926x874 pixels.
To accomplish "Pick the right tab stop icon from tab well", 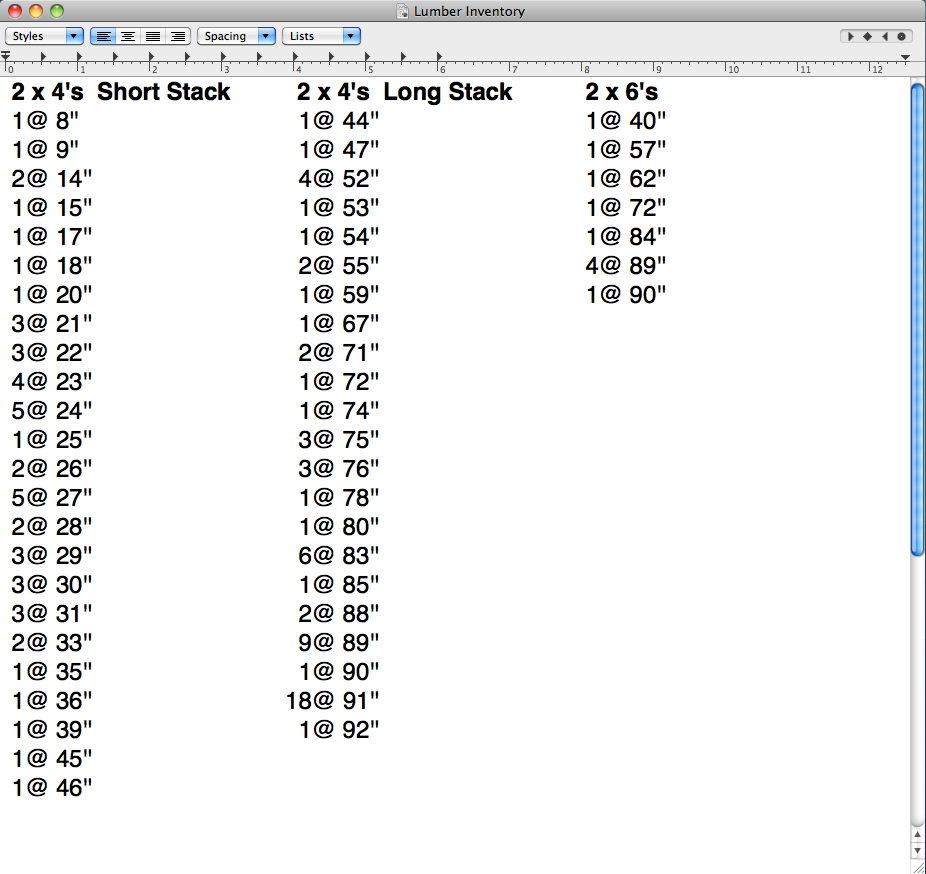I will pyautogui.click(x=885, y=37).
